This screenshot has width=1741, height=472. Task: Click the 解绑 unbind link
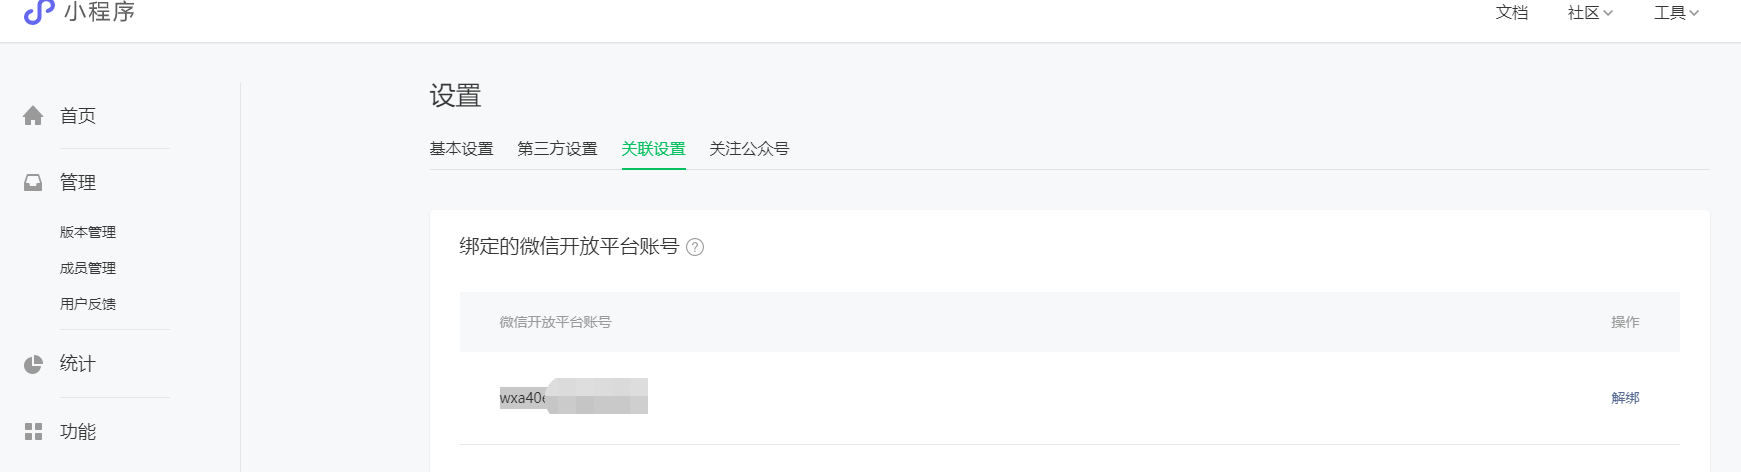[x=1625, y=398]
